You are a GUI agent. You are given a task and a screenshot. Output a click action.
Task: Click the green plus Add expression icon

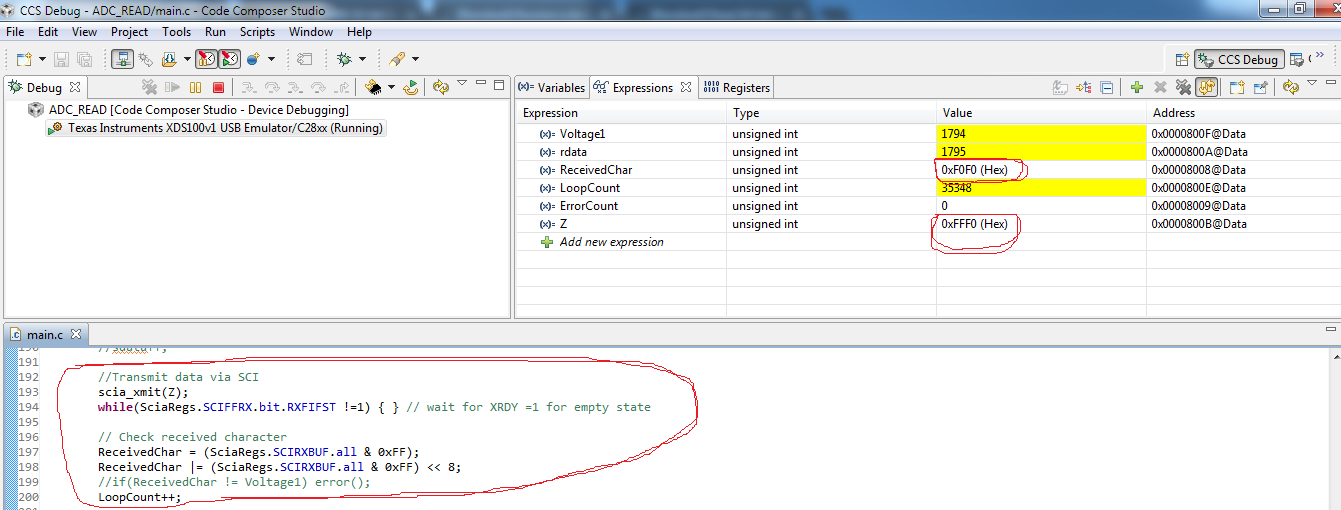click(1137, 87)
